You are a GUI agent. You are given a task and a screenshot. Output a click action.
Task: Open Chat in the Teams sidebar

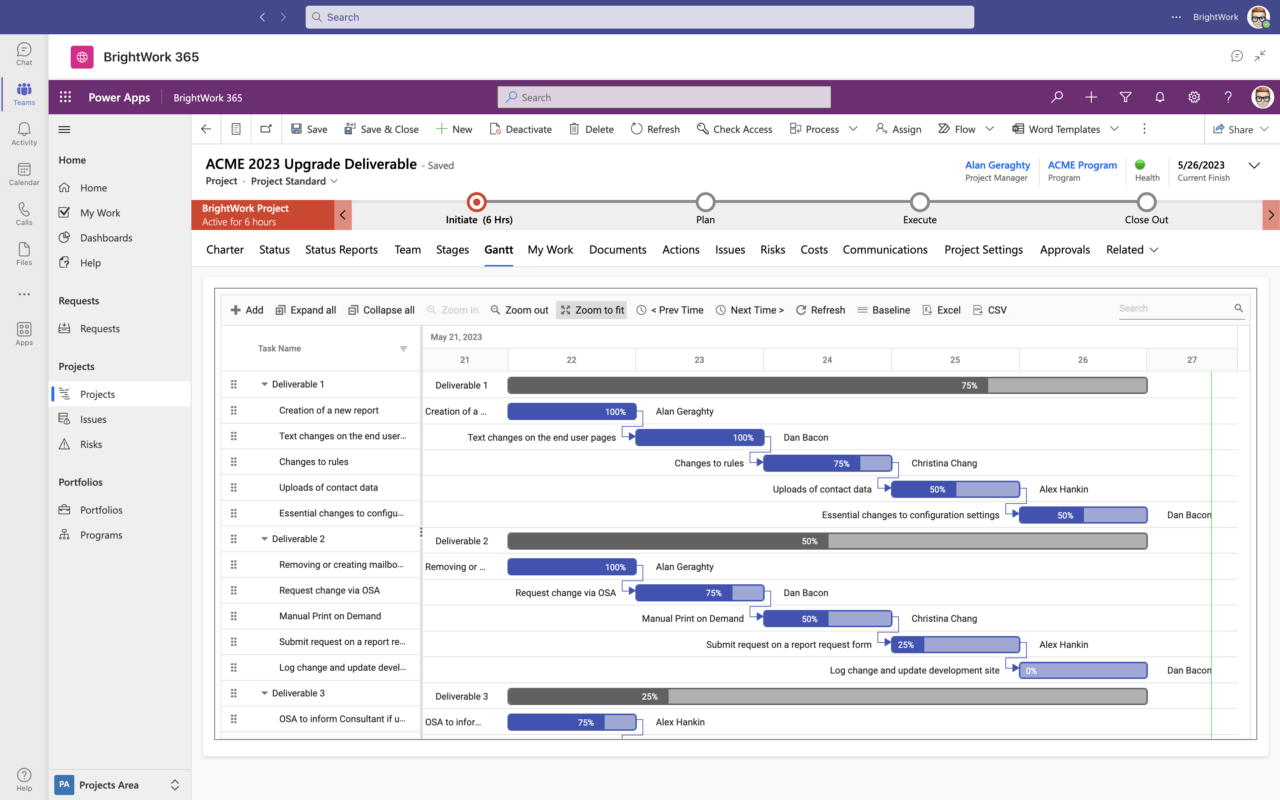coord(23,53)
